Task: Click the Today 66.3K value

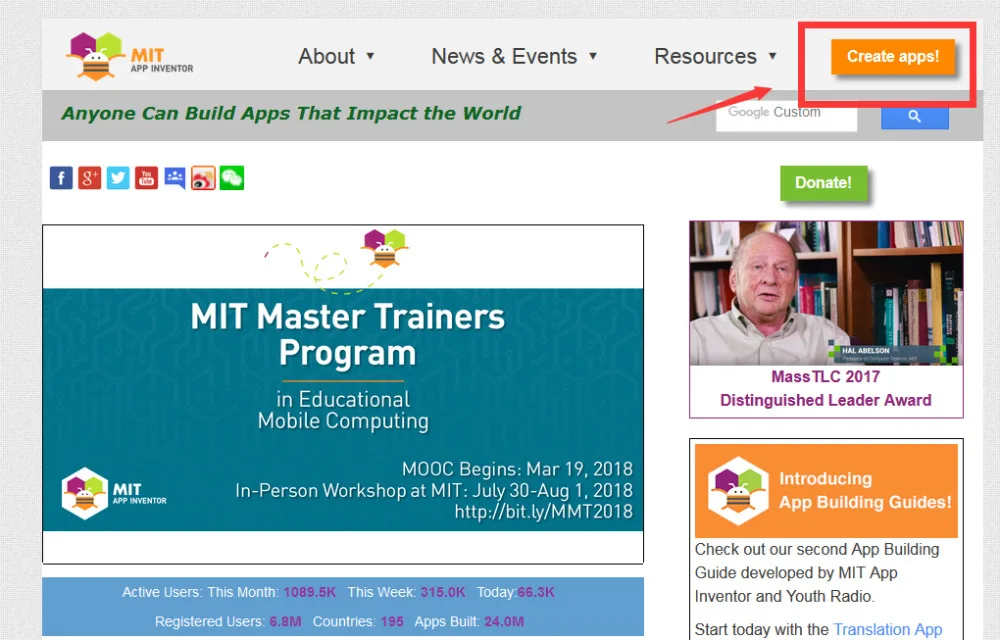Action: [x=536, y=592]
